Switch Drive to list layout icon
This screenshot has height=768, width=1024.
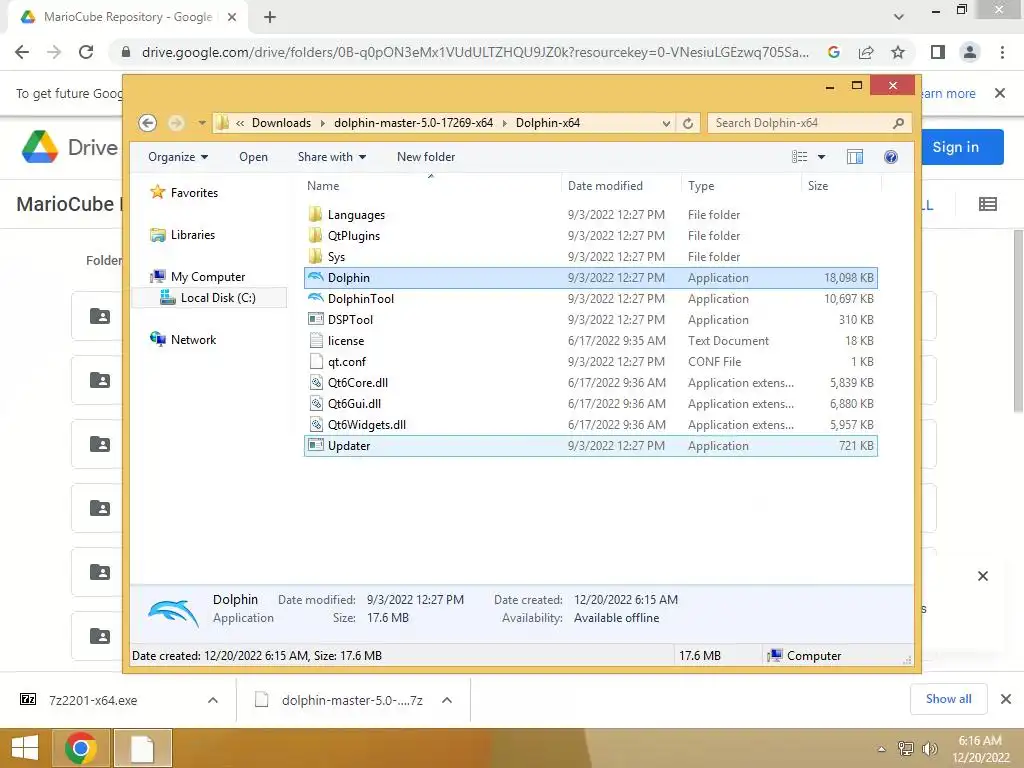click(x=987, y=204)
